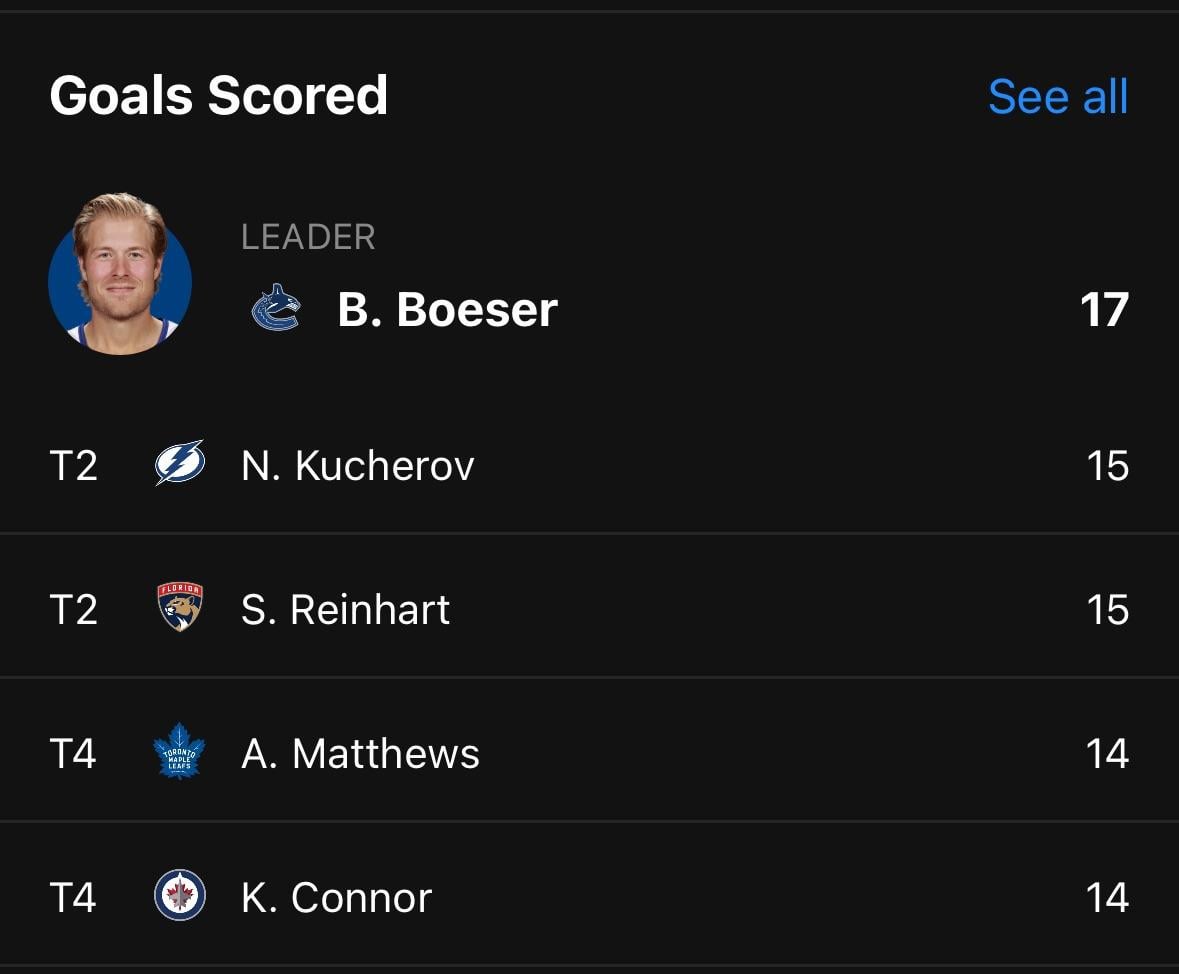1179x974 pixels.
Task: Click the Florida Panthers crest icon
Action: point(178,608)
